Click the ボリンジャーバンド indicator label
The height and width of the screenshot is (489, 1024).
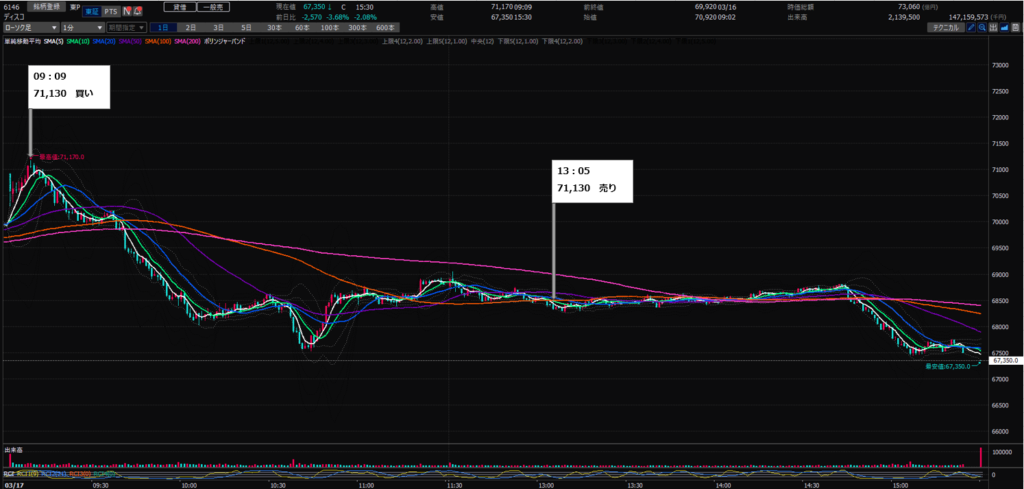(224, 41)
